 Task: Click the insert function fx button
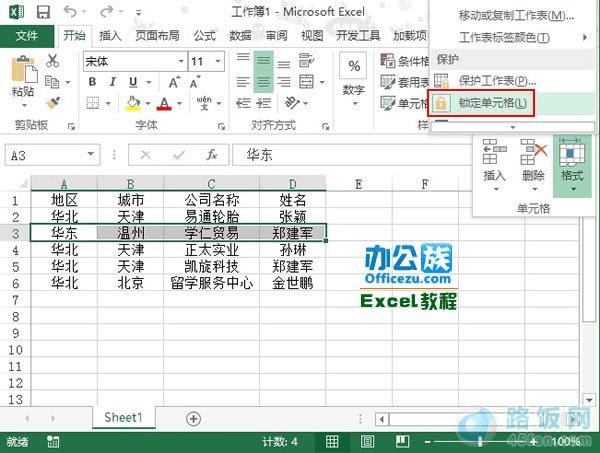point(212,155)
